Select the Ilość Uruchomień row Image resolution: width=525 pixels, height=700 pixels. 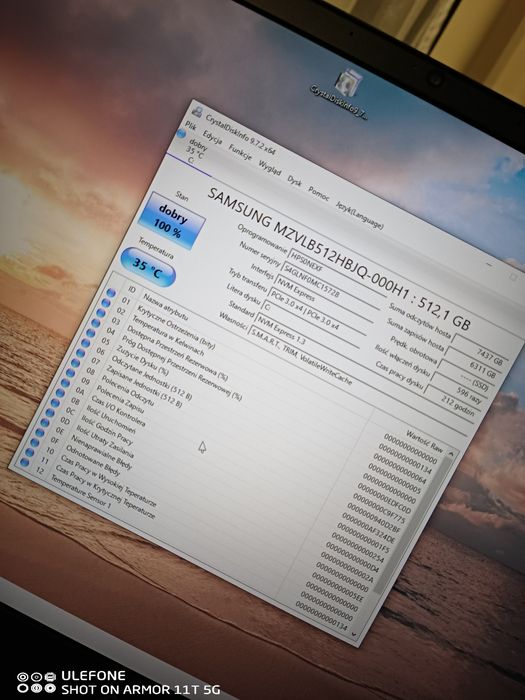click(111, 420)
